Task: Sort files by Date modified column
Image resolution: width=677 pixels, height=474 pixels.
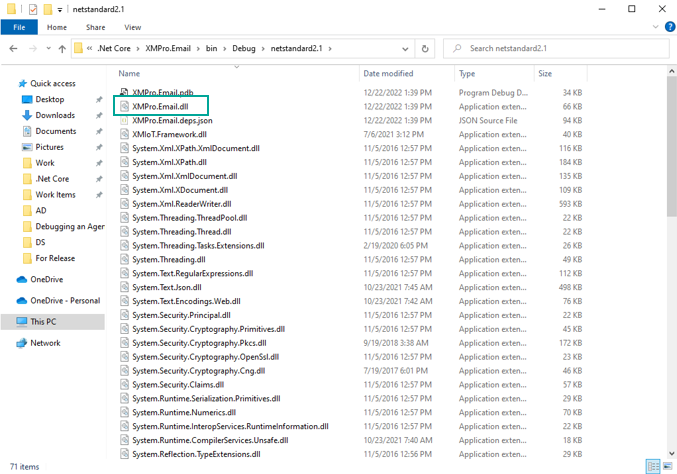Action: 388,74
